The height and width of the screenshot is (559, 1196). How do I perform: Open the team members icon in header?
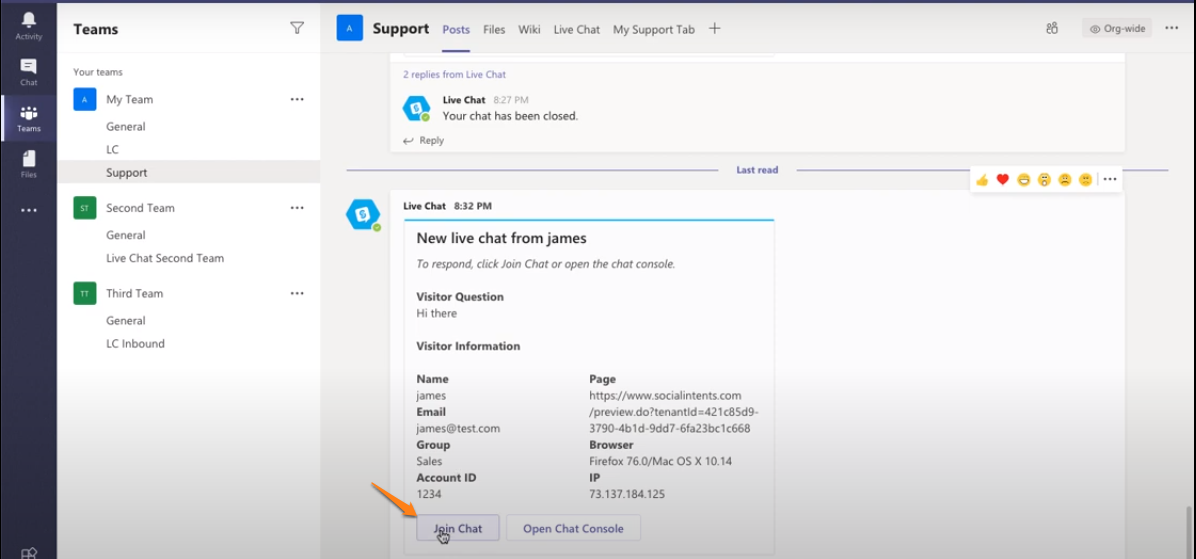coord(1053,28)
